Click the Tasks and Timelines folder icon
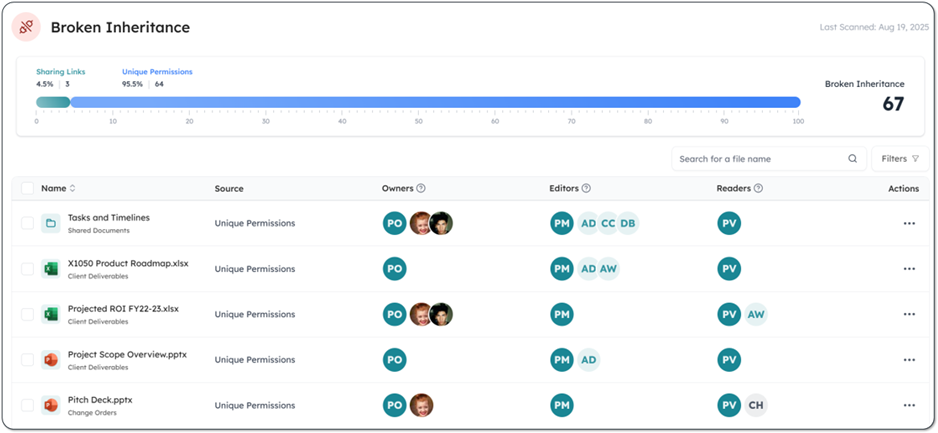This screenshot has width=938, height=433. (x=50, y=223)
